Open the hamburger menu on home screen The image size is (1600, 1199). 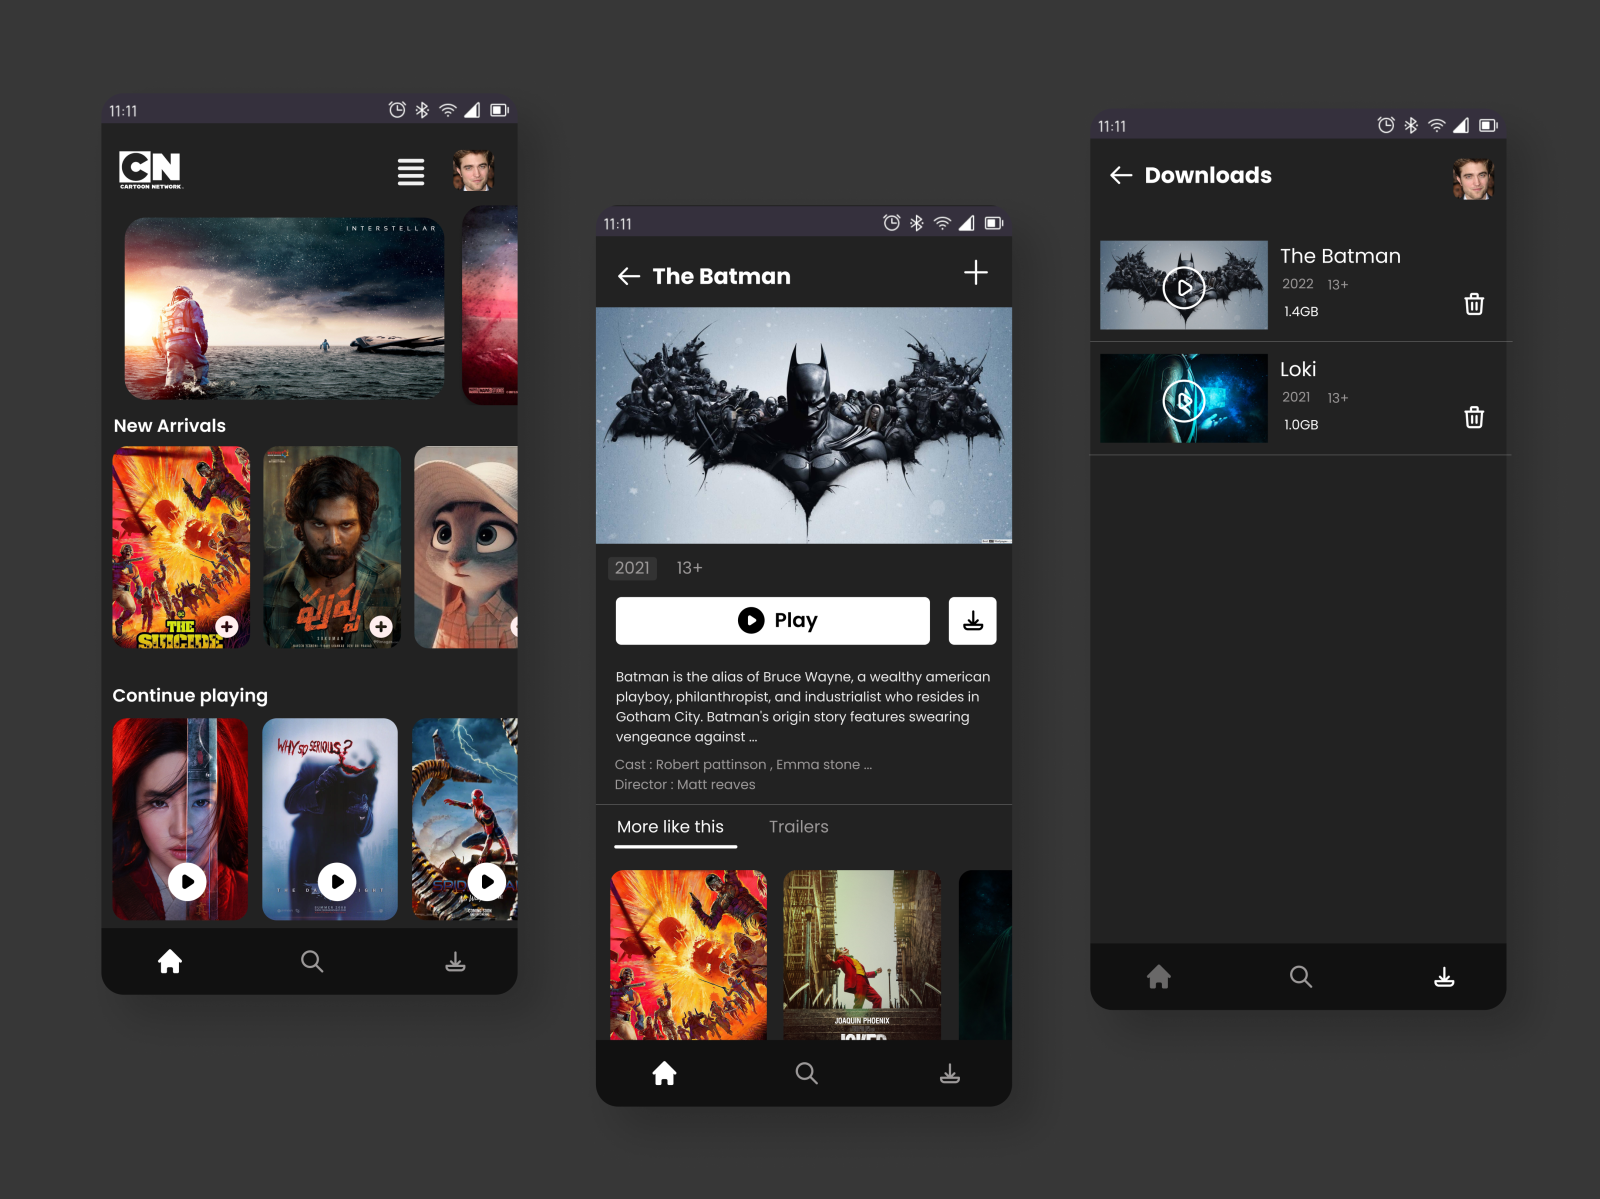(x=411, y=172)
